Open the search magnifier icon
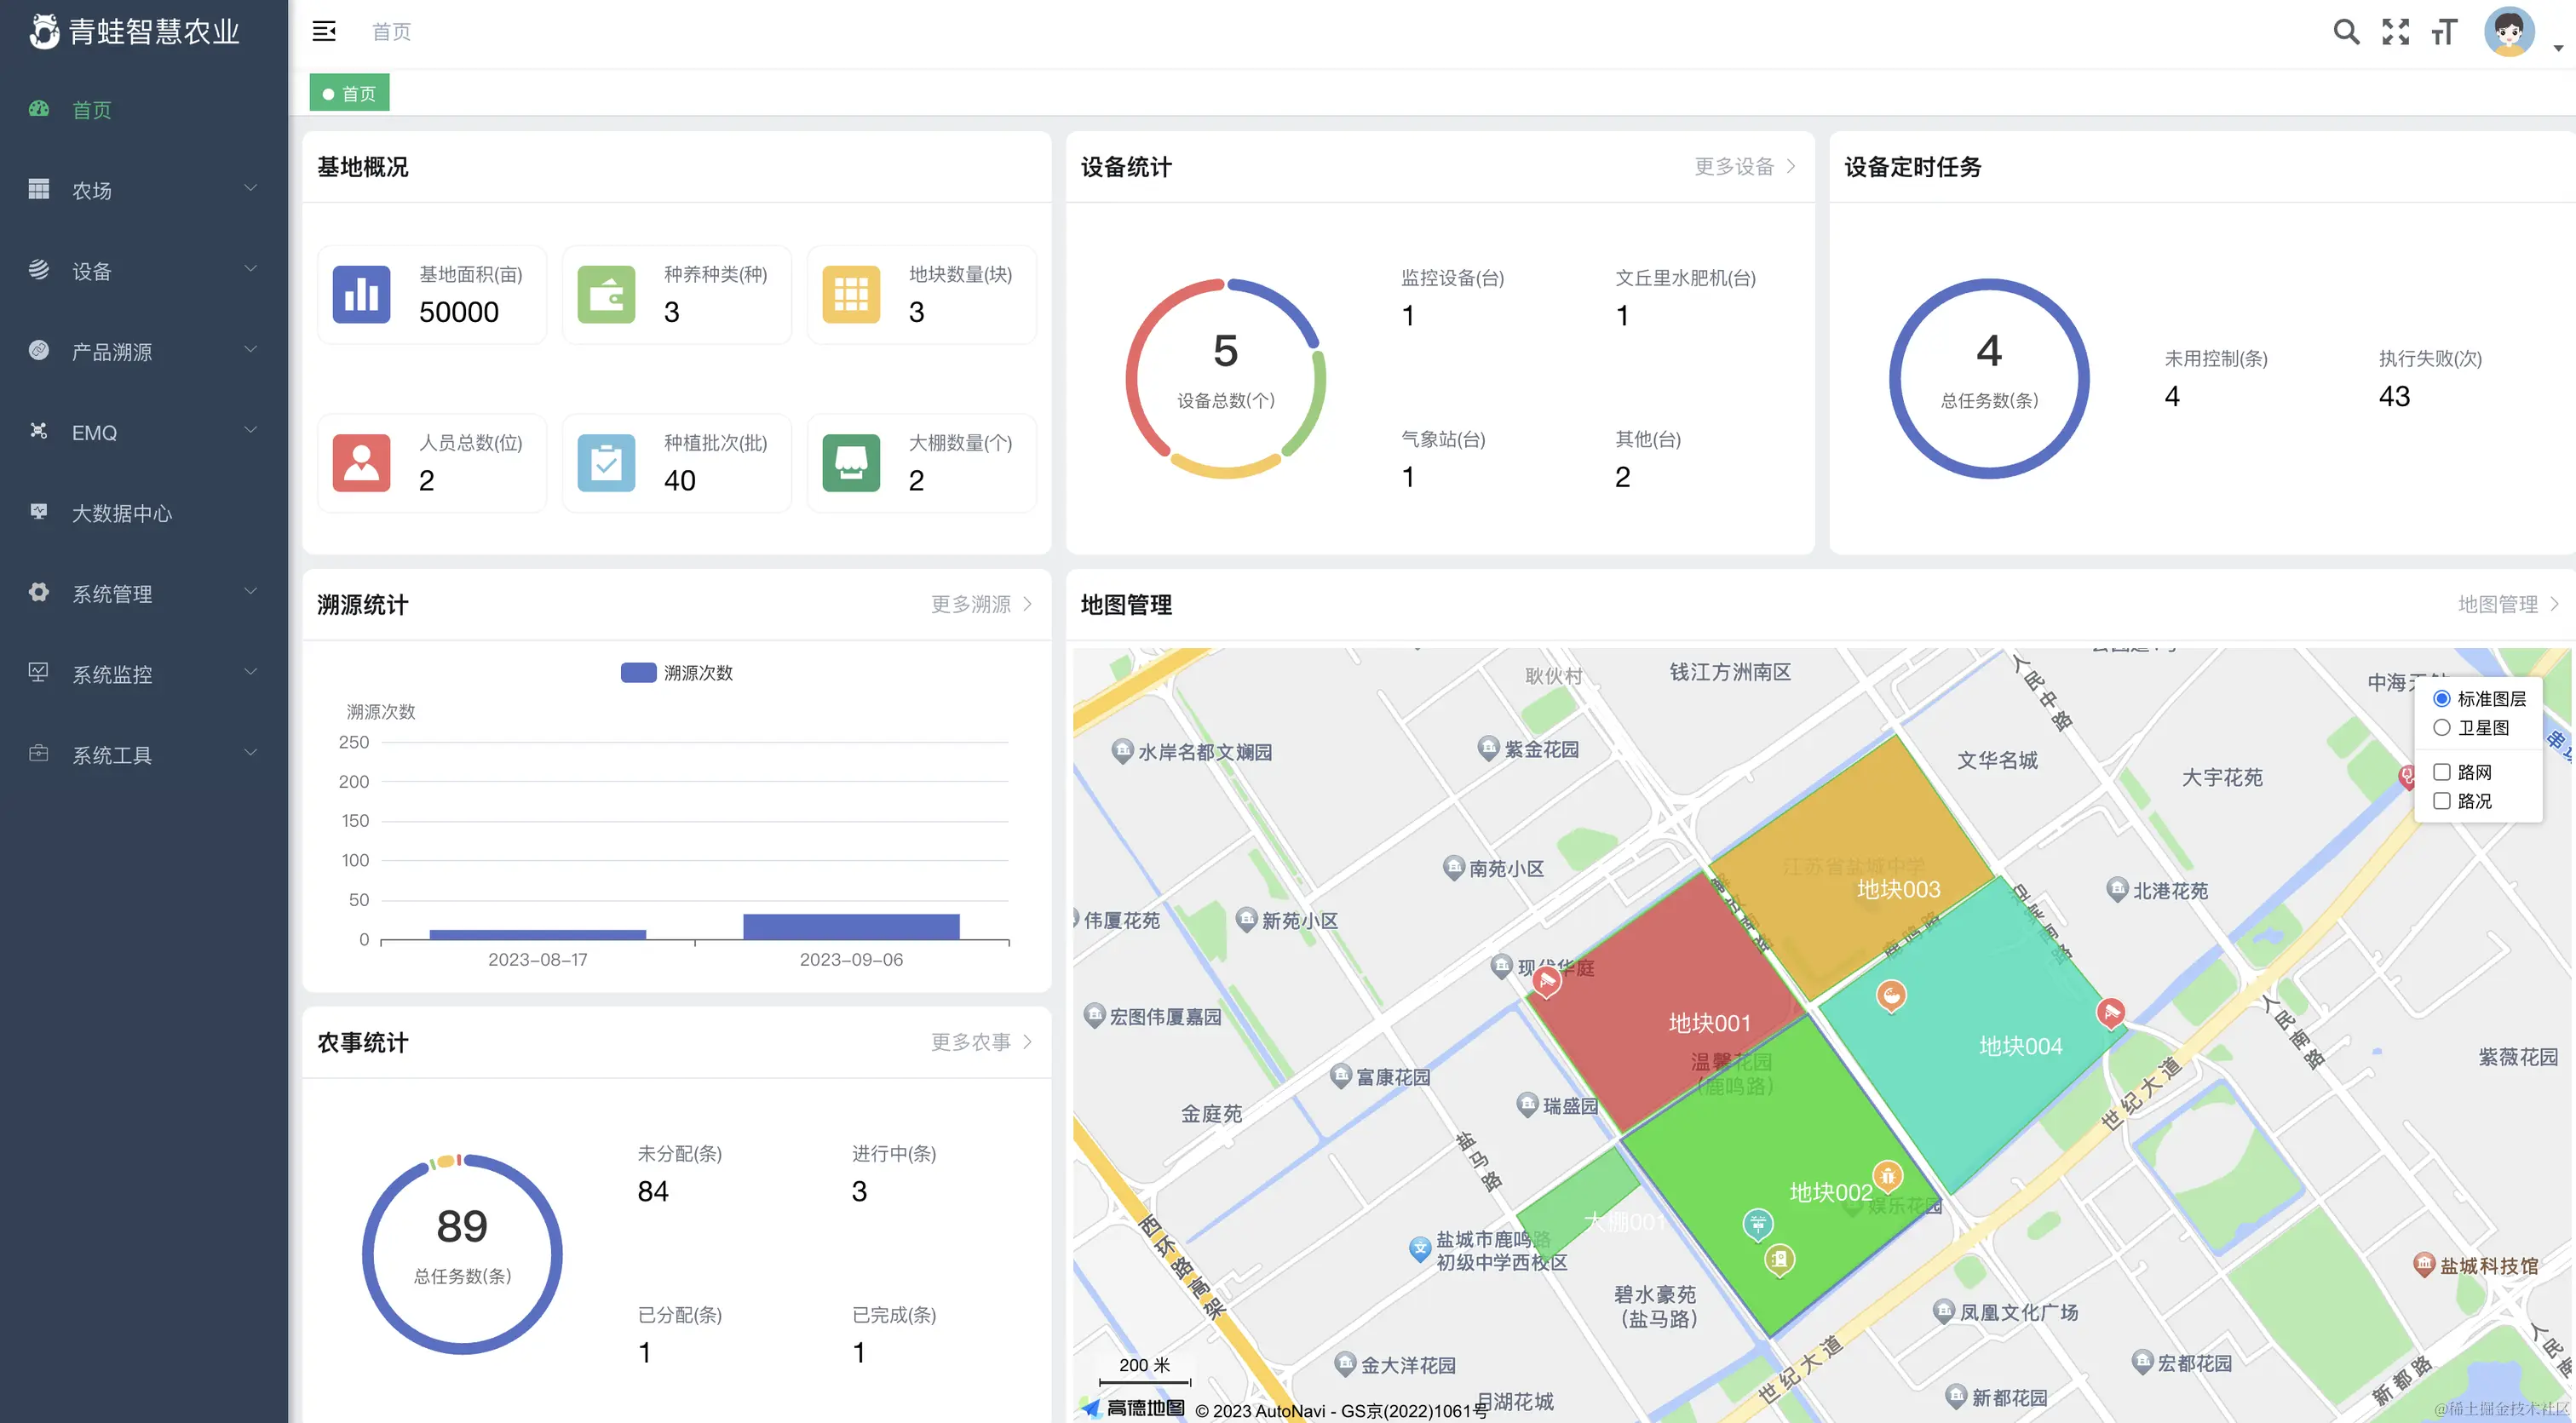 click(x=2345, y=31)
